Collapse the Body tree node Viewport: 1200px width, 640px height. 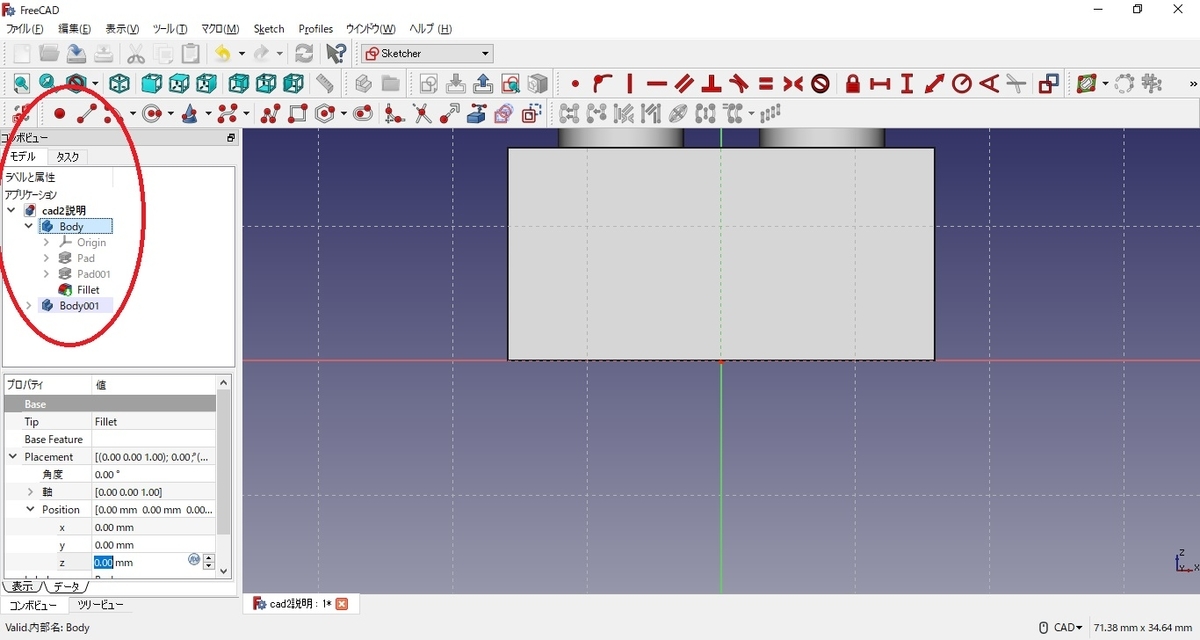[x=28, y=226]
